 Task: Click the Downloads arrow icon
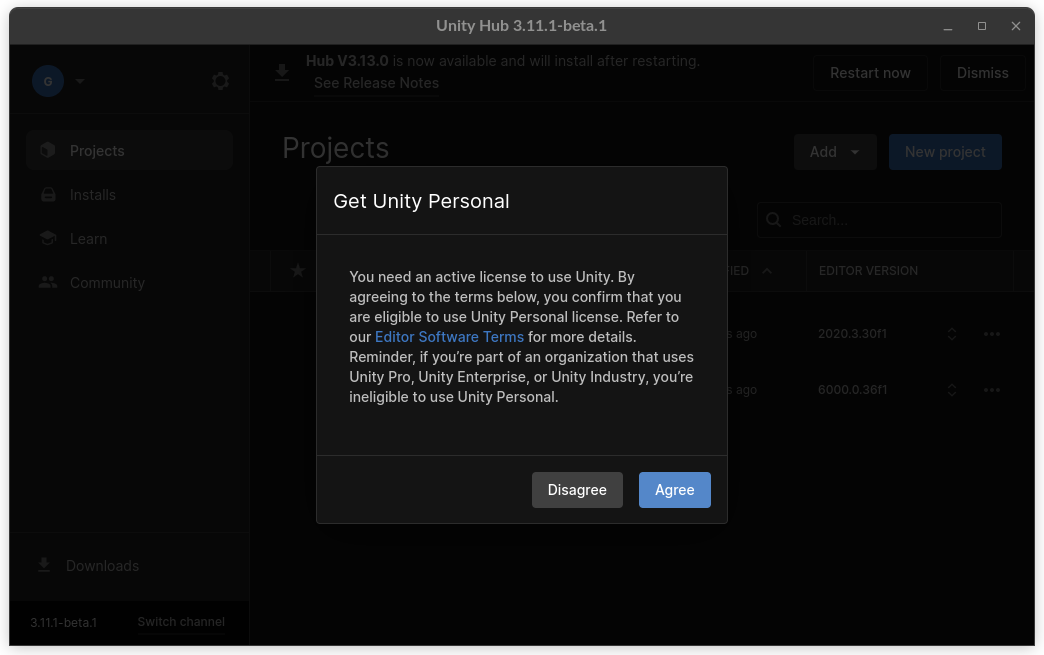[44, 565]
